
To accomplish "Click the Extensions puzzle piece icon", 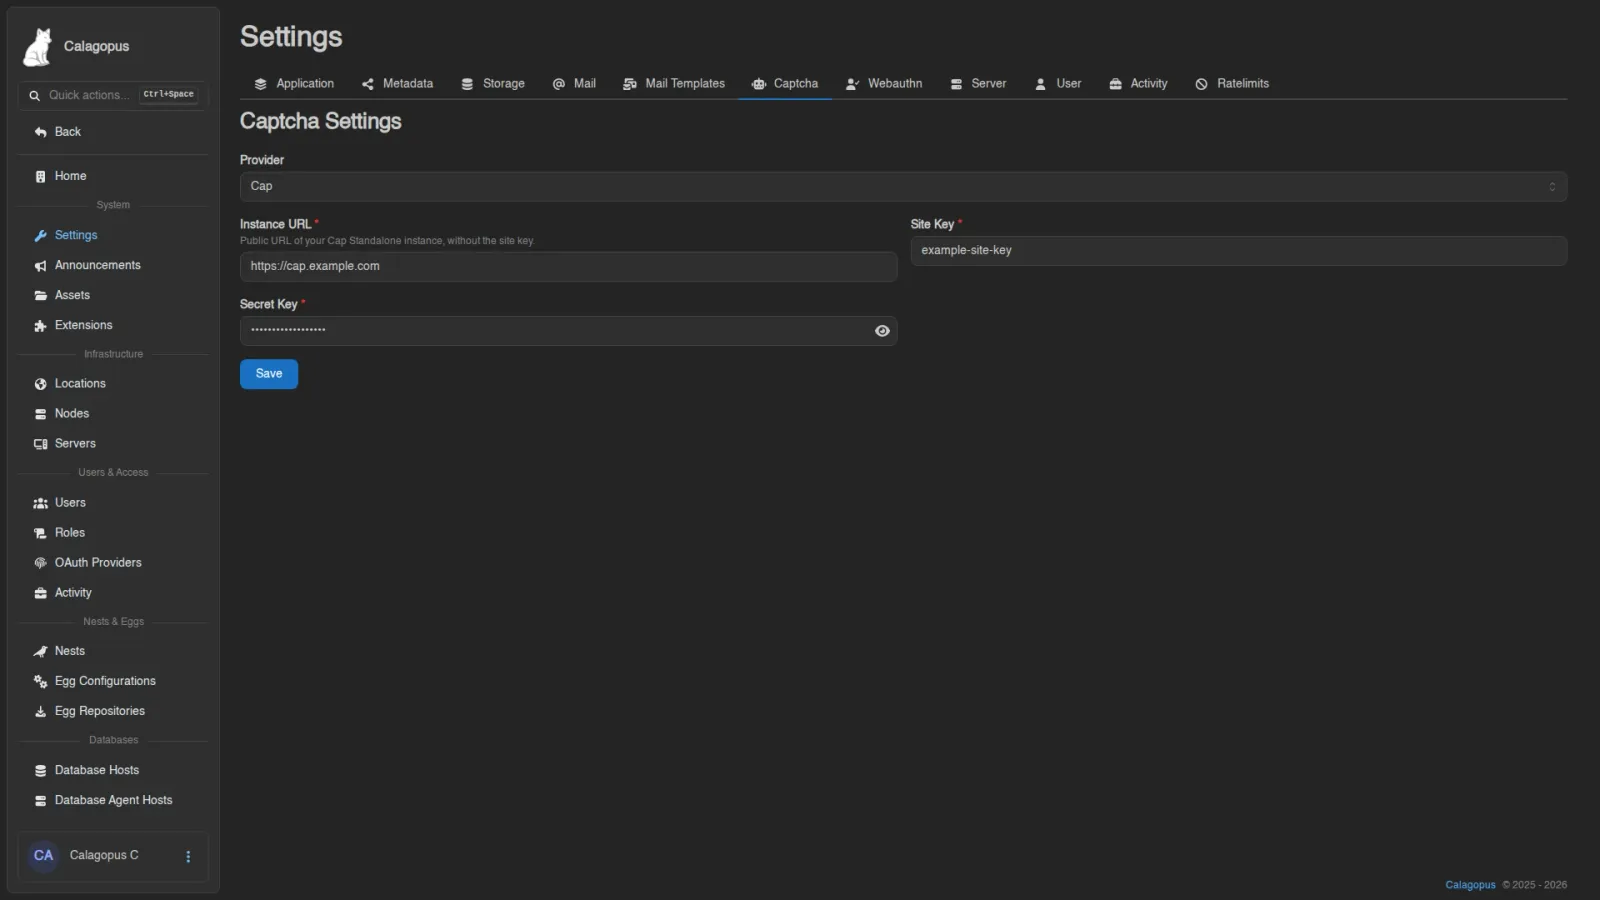I will click(x=40, y=326).
